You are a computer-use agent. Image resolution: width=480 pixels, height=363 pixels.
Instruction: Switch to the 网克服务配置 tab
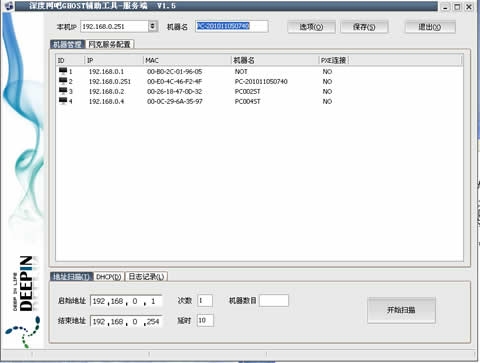click(x=110, y=44)
